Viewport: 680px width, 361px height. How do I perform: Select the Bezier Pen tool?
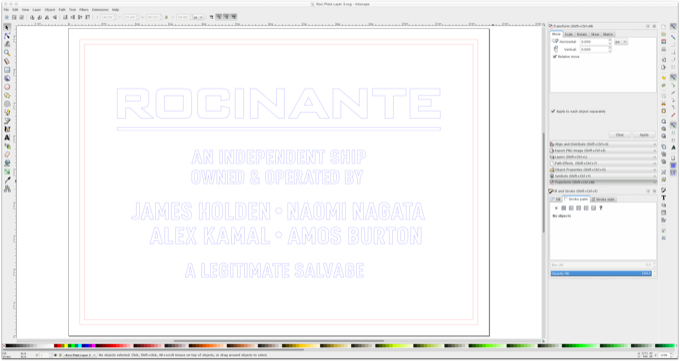7,121
